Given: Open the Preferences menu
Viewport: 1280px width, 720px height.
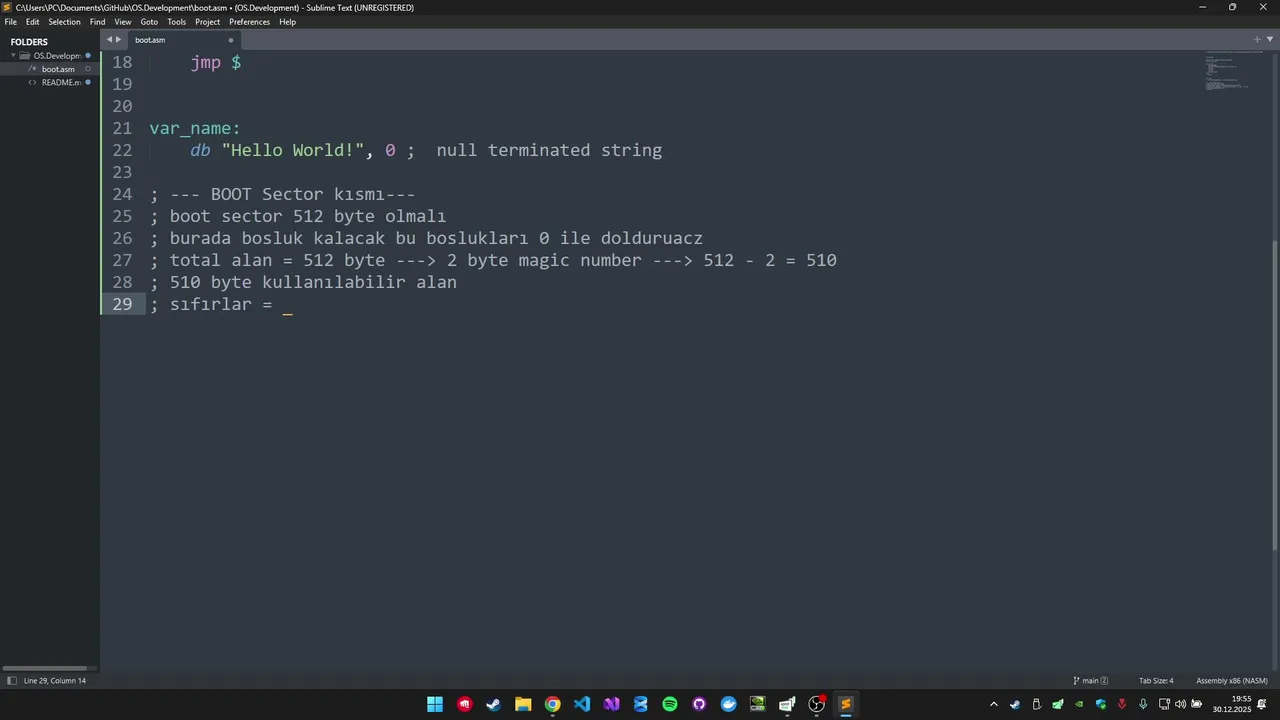Looking at the screenshot, I should pyautogui.click(x=249, y=22).
